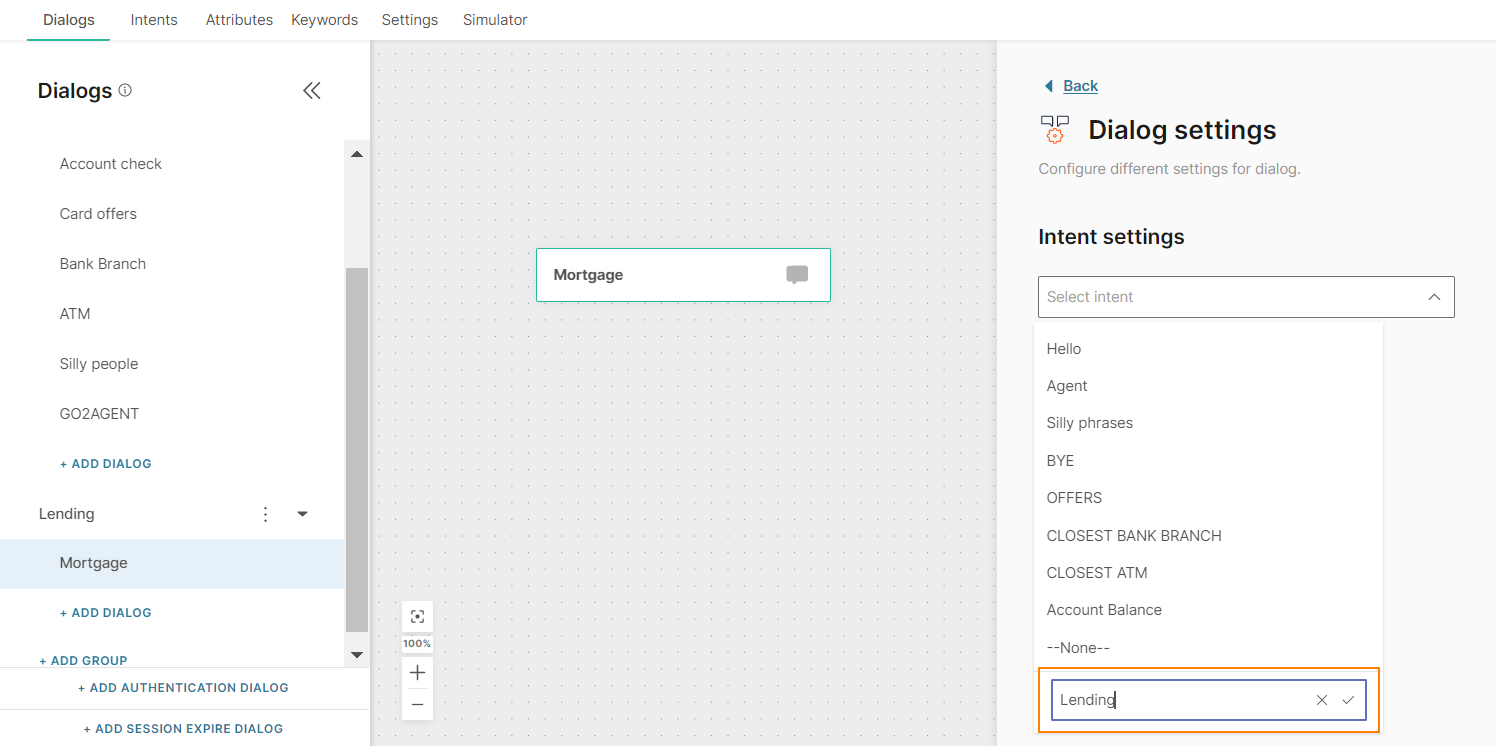
Task: Collapse the Lending group arrow
Action: 302,514
